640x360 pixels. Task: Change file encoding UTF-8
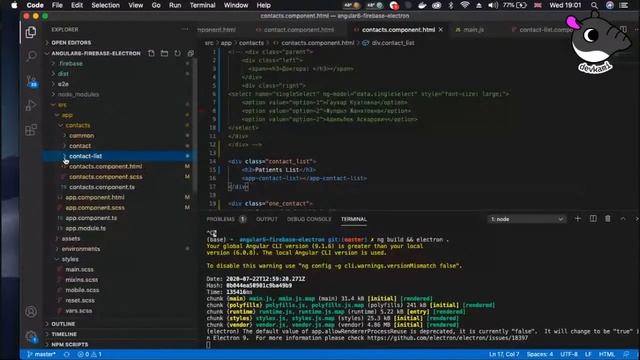pos(569,354)
